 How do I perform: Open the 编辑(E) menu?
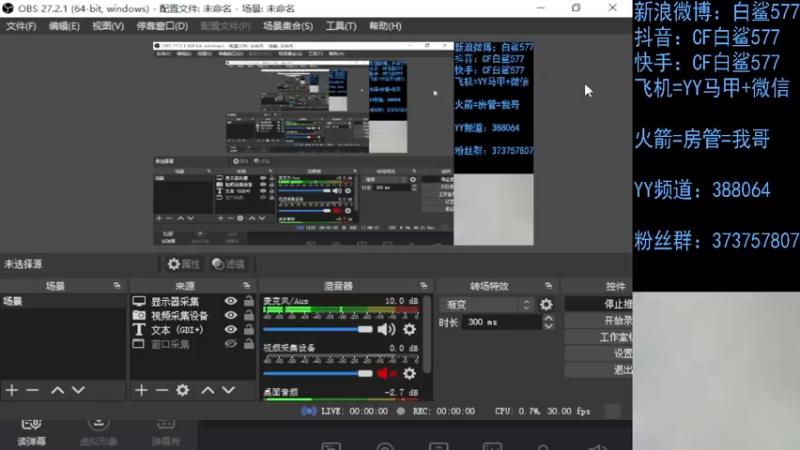[x=64, y=26]
